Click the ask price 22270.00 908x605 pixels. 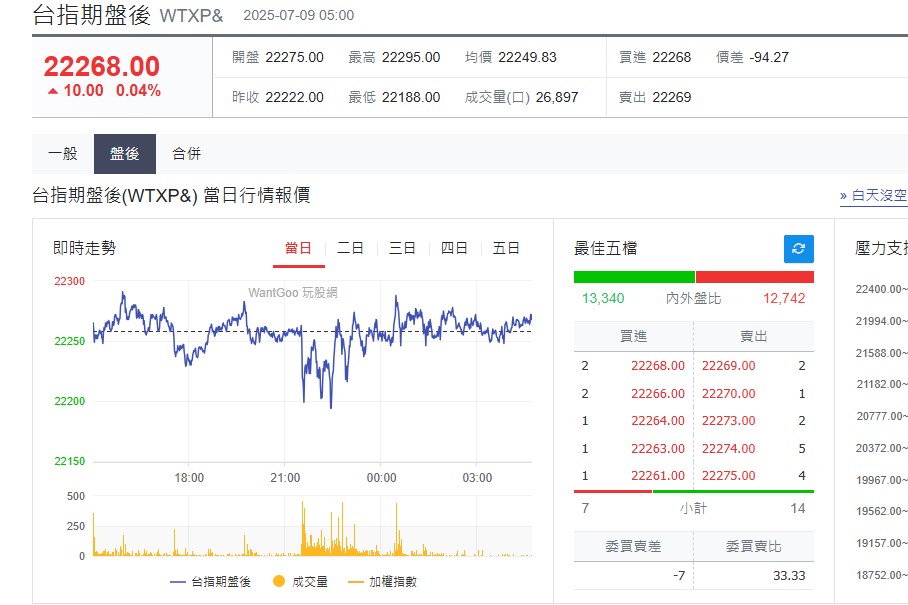click(x=728, y=394)
